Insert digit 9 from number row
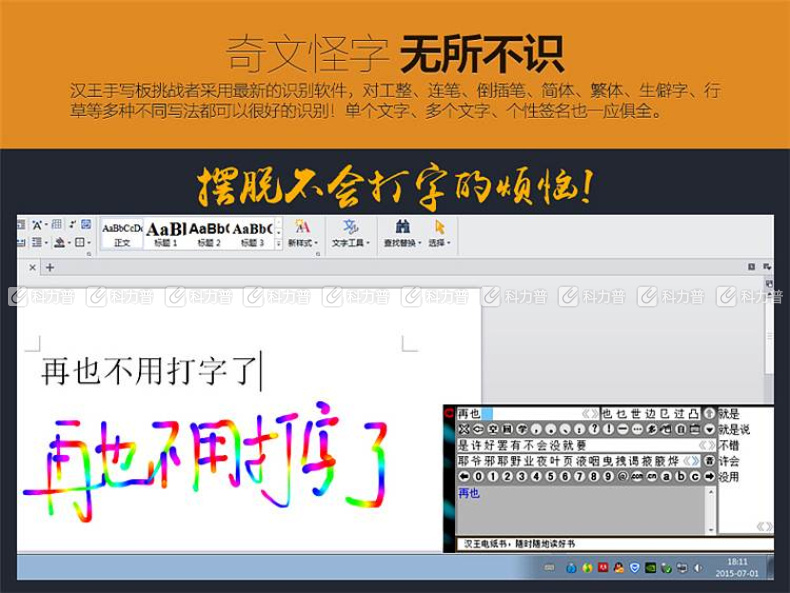Image resolution: width=790 pixels, height=593 pixels. (608, 477)
